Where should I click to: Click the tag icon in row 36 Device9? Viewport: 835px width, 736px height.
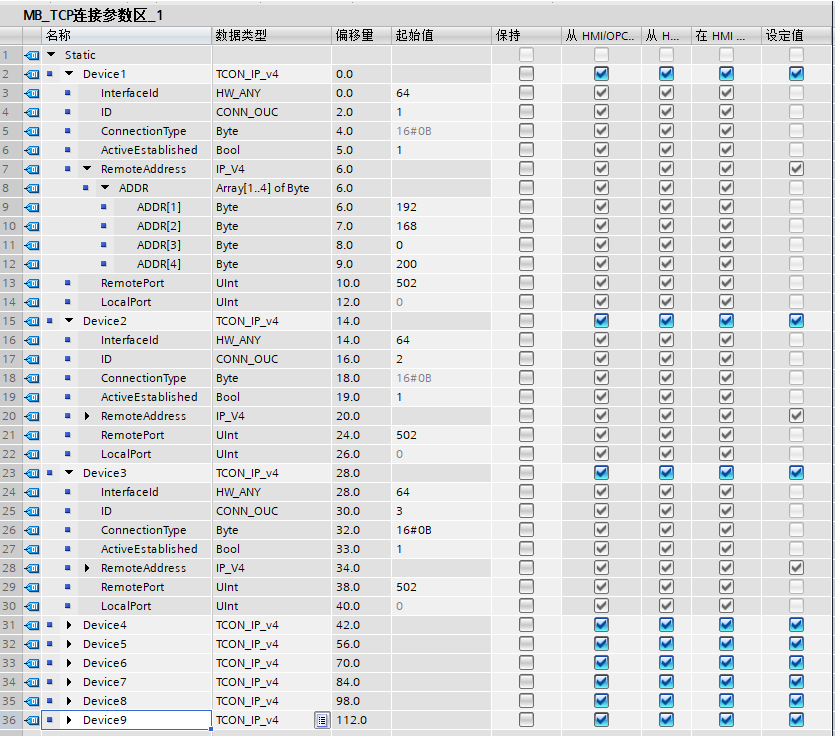coord(32,720)
